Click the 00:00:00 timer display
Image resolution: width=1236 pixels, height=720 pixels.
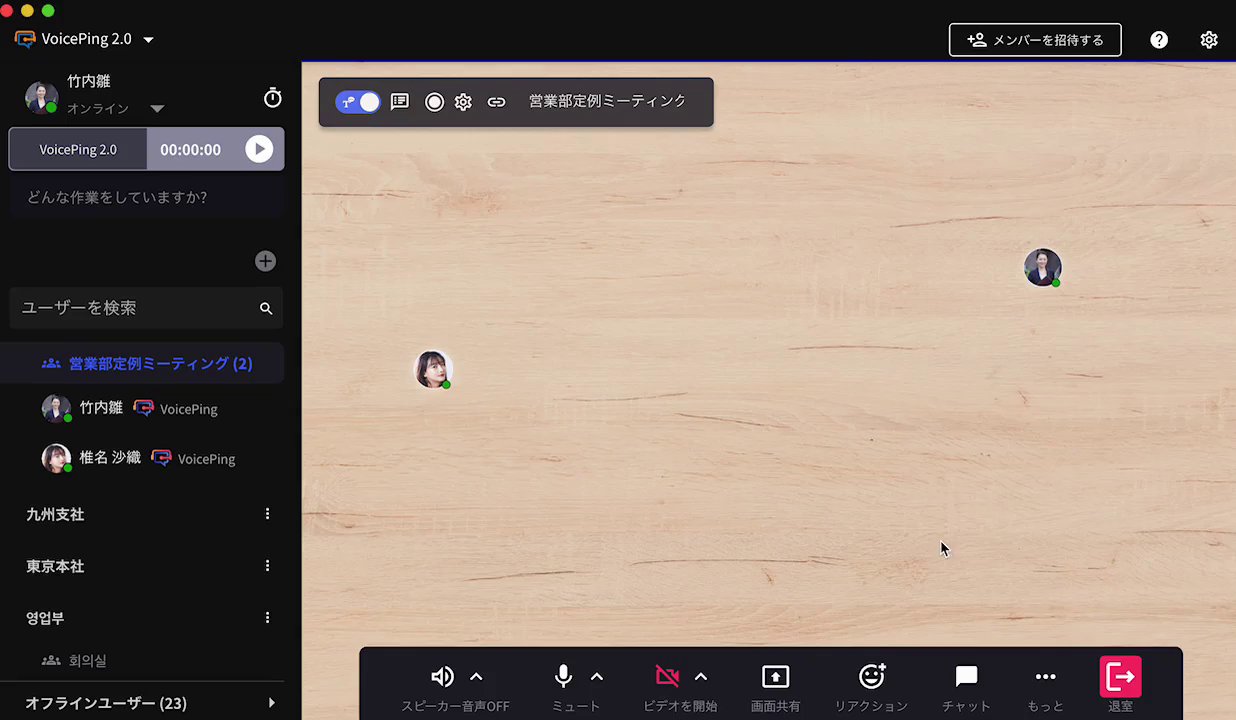point(190,149)
